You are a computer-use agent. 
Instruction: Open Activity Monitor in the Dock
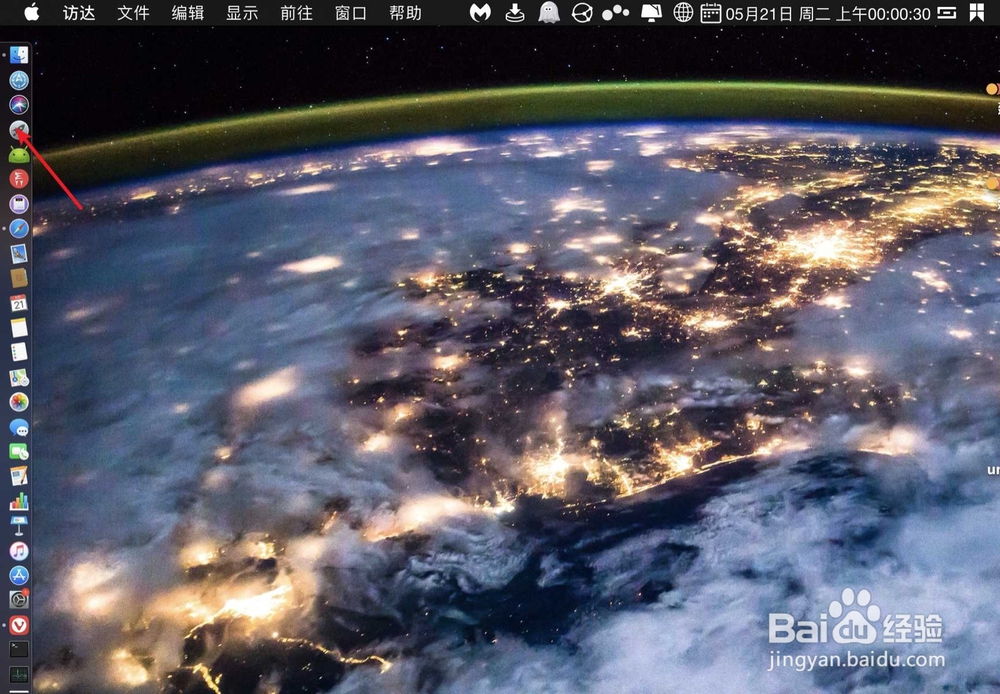pyautogui.click(x=19, y=674)
